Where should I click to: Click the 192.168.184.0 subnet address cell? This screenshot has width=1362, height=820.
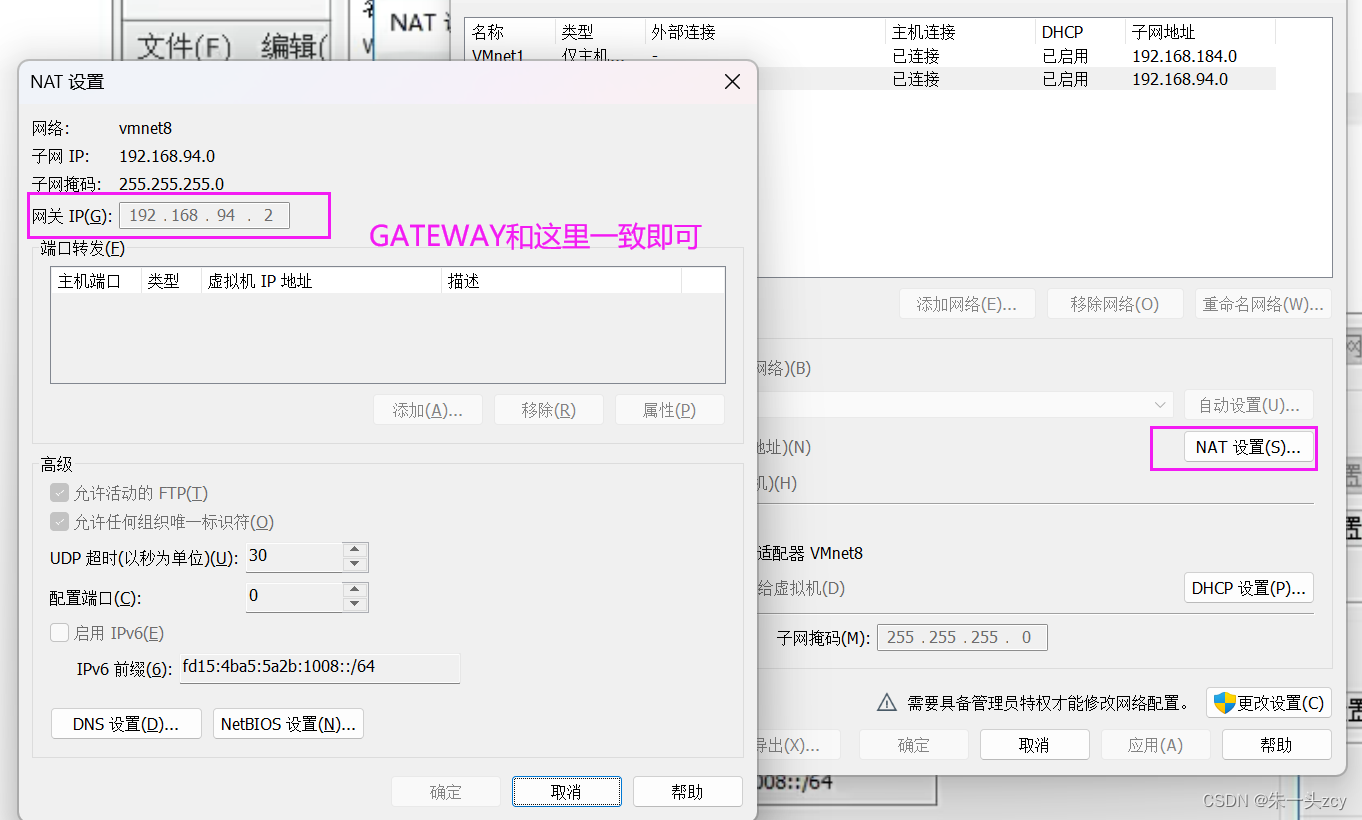[x=1184, y=57]
